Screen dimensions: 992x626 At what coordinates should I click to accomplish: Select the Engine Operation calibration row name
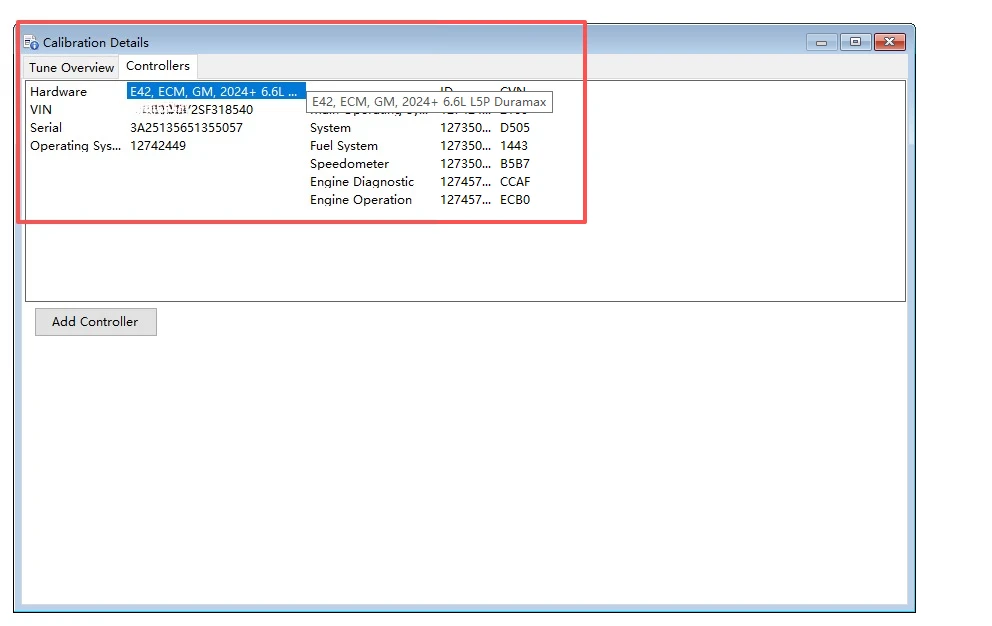[x=361, y=200]
